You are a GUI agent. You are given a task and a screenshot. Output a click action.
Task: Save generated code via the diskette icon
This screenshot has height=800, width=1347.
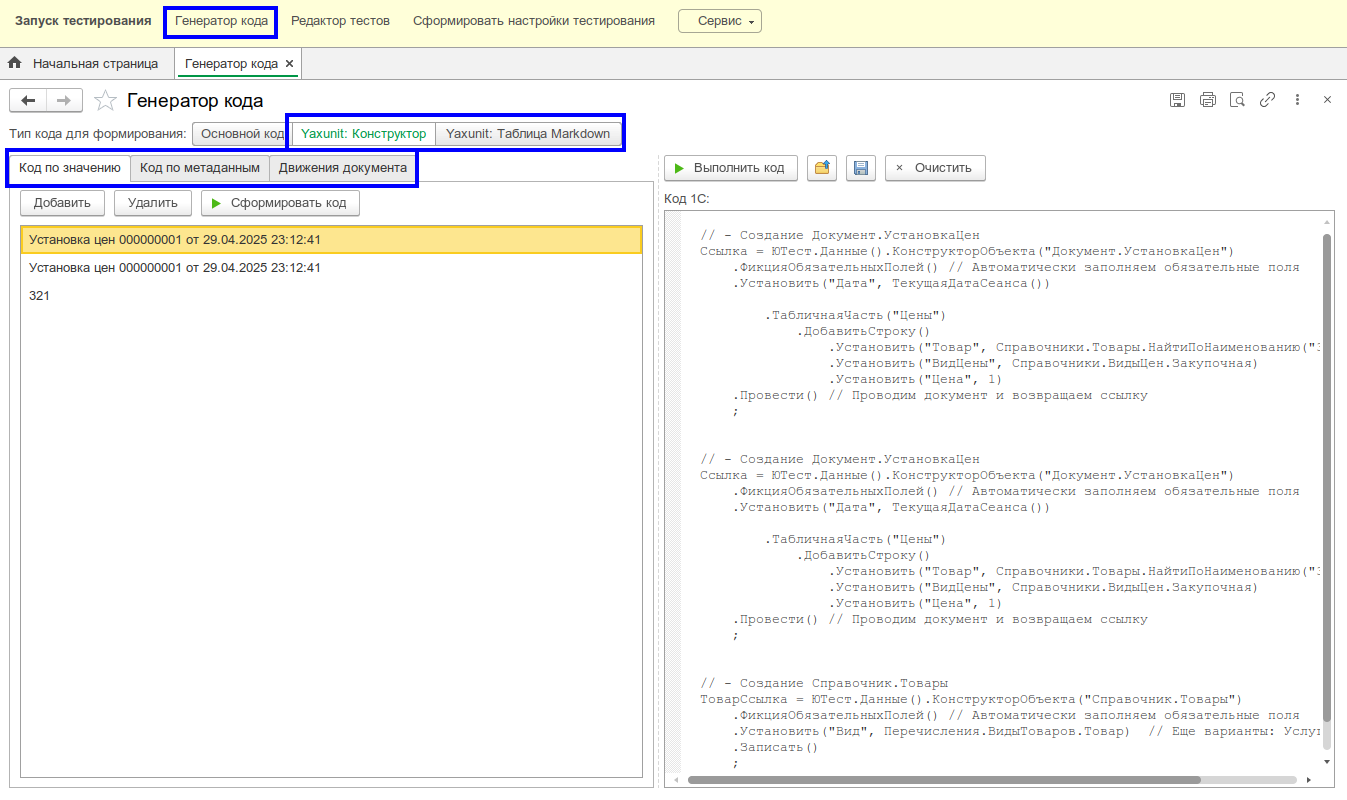coord(860,167)
